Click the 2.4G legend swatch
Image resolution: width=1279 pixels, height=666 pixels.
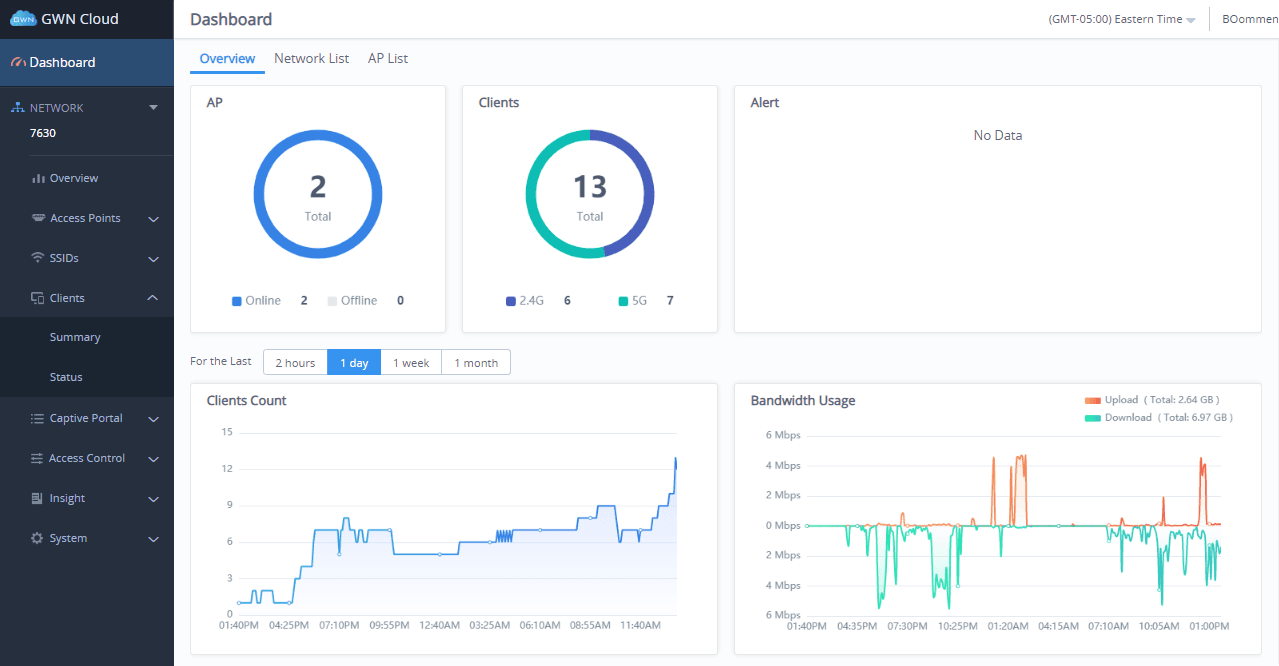[511, 301]
